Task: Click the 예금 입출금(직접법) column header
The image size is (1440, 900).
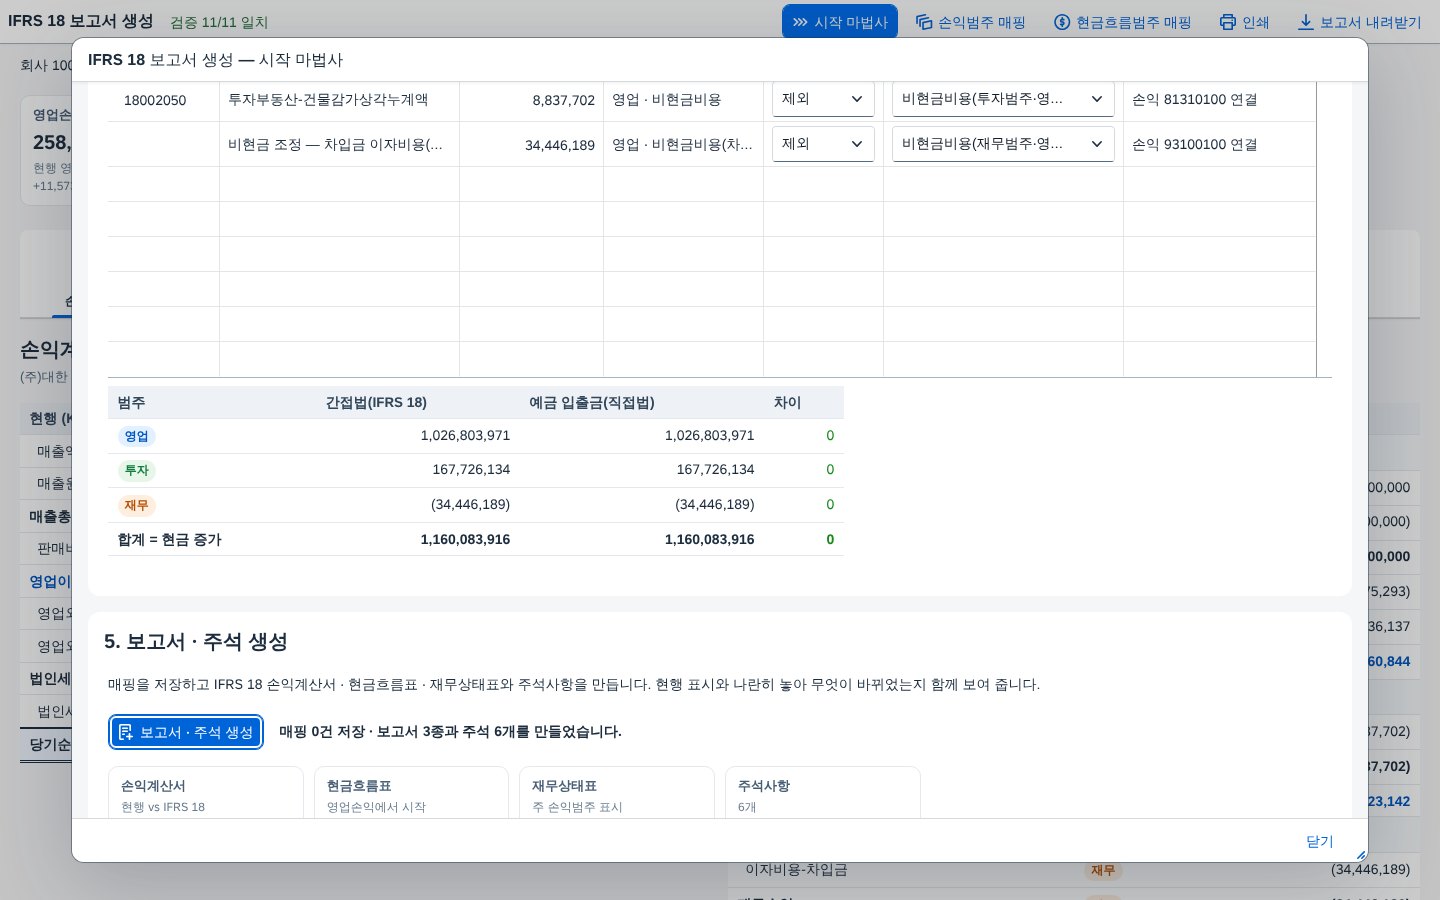Action: (x=592, y=402)
